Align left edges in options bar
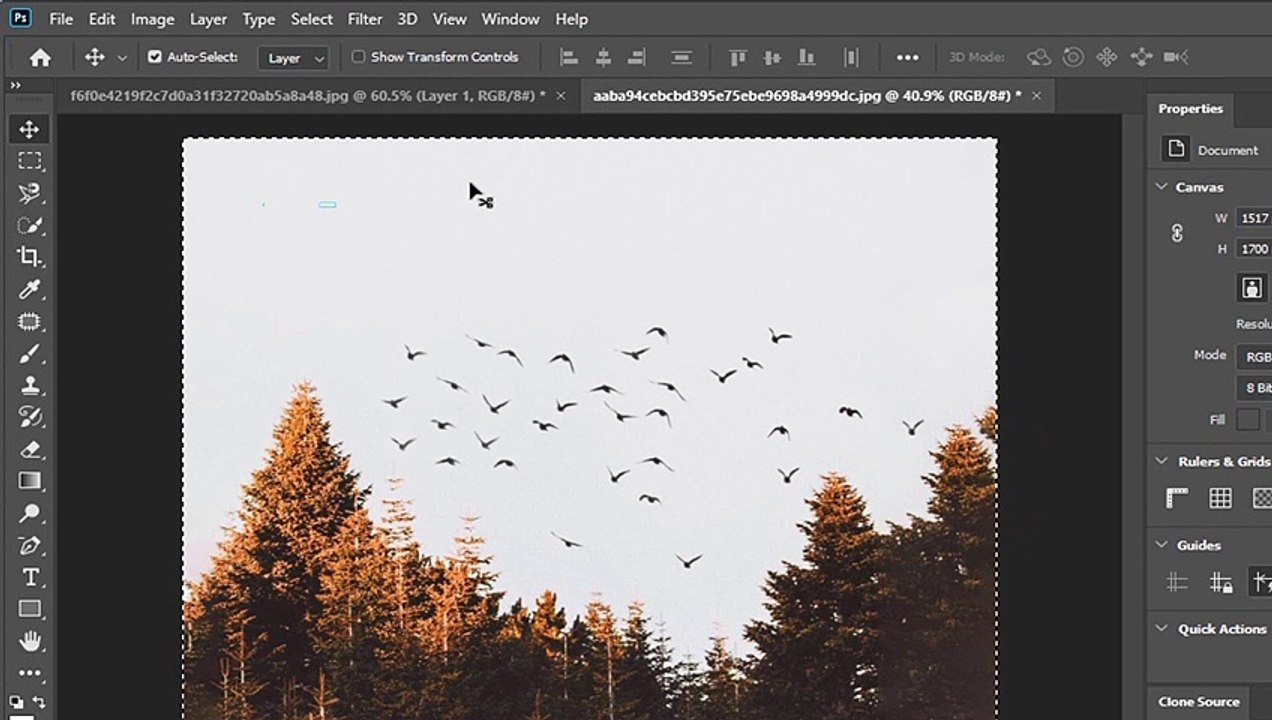 (x=569, y=58)
